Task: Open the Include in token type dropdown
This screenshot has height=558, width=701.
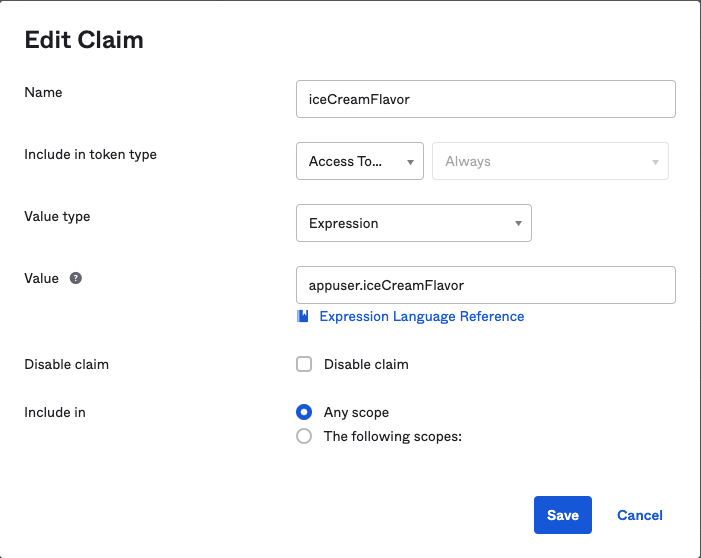Action: [359, 161]
